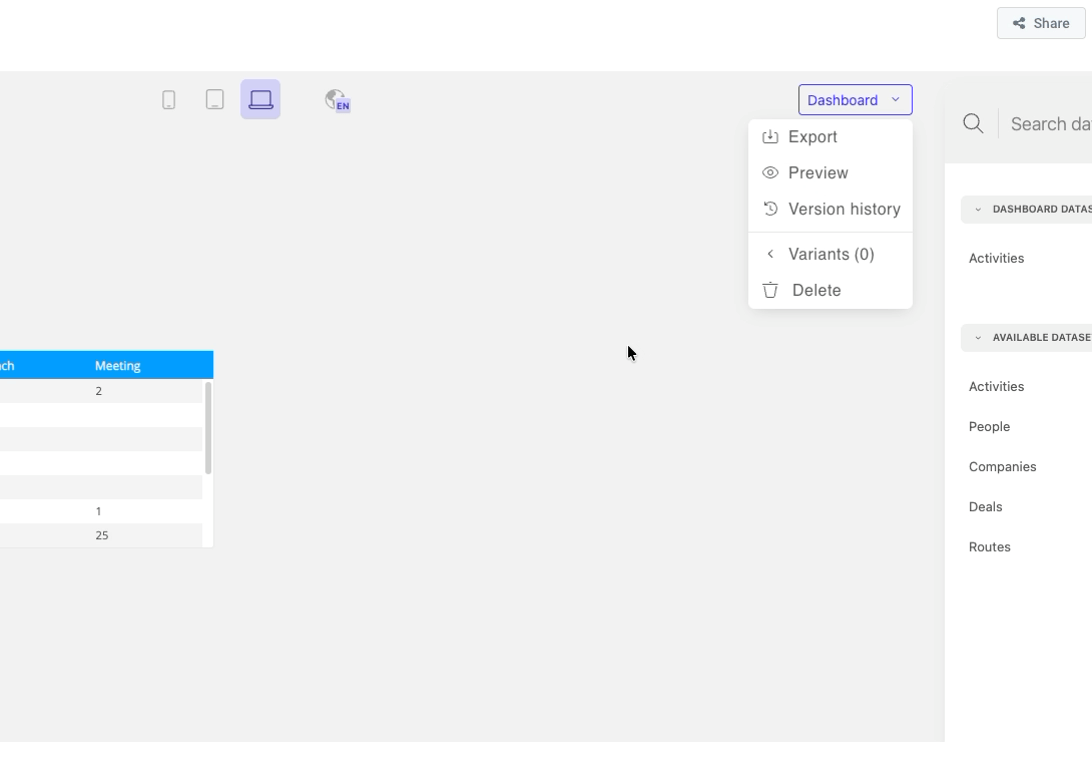Click the Meeting cell with value 25
Viewport: 1092px width, 762px height.
coord(102,536)
